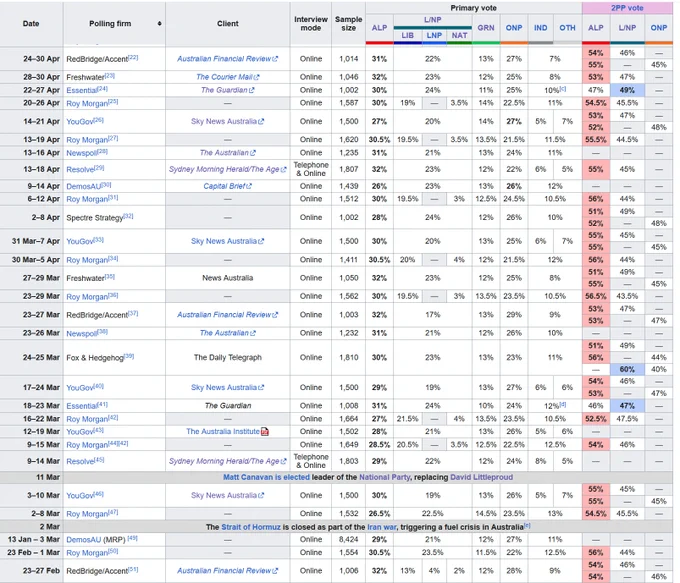Click external-link icon after The Australian, 23–26 Mar row

coord(253,333)
